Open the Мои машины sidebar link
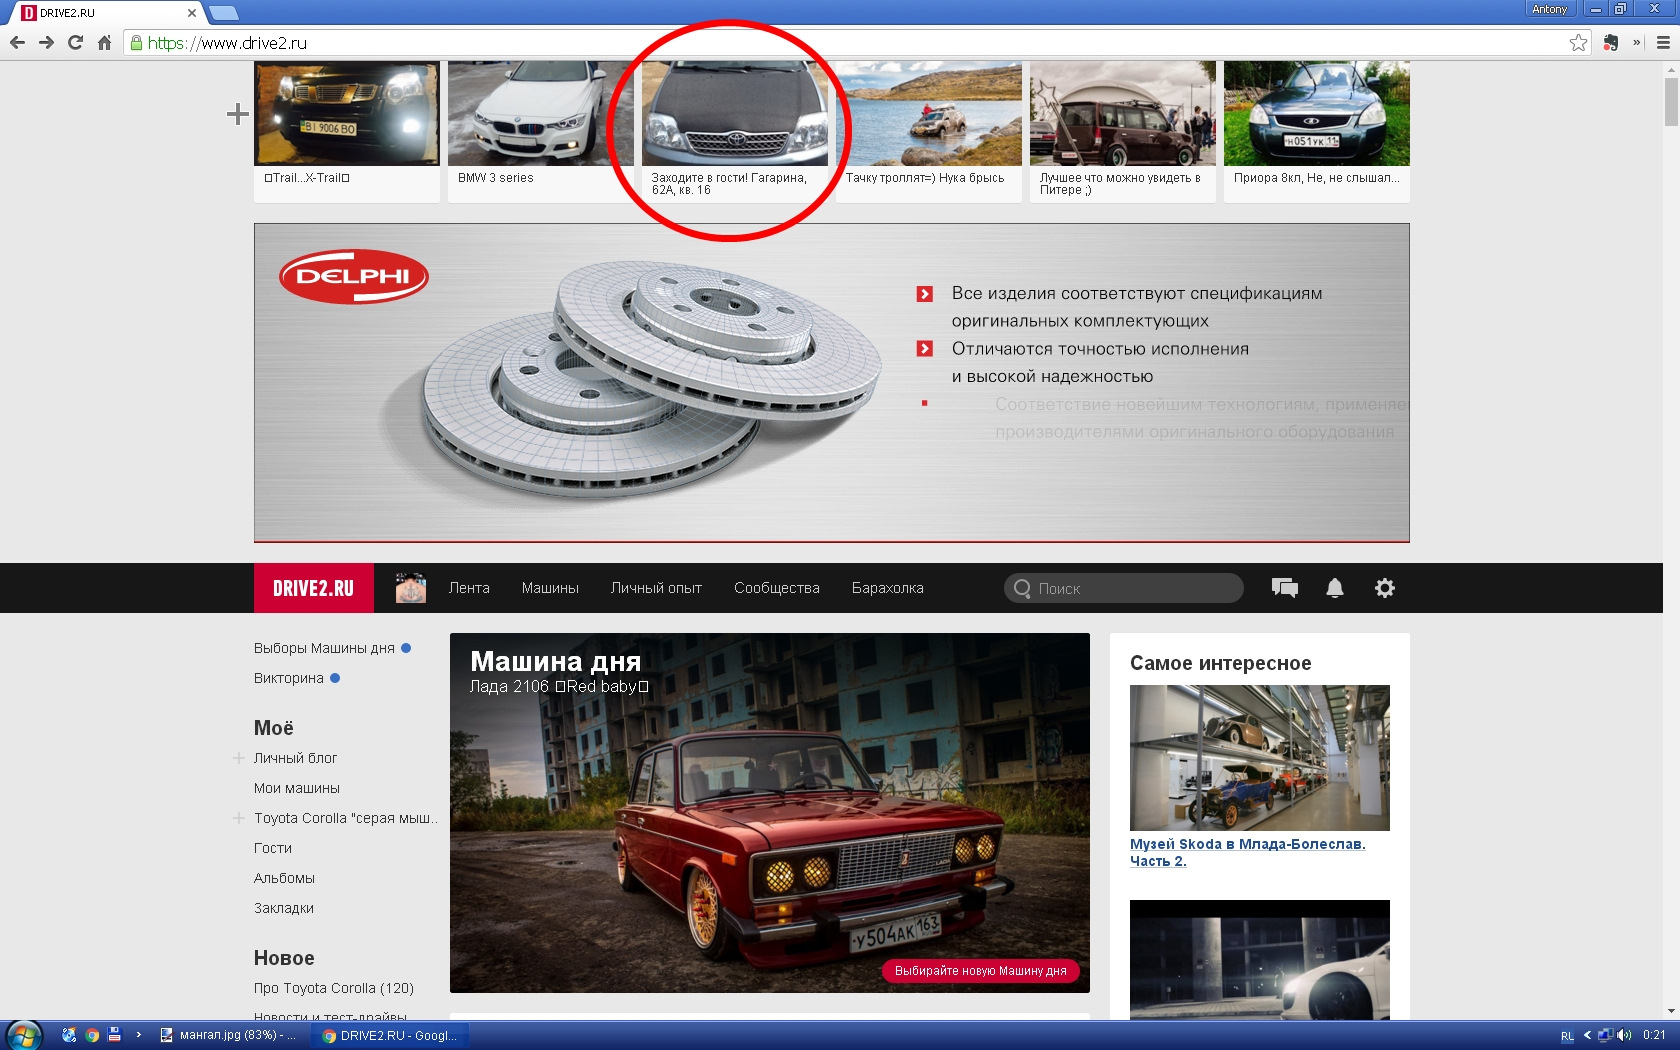Screen dimensions: 1680x1050 coord(297,788)
